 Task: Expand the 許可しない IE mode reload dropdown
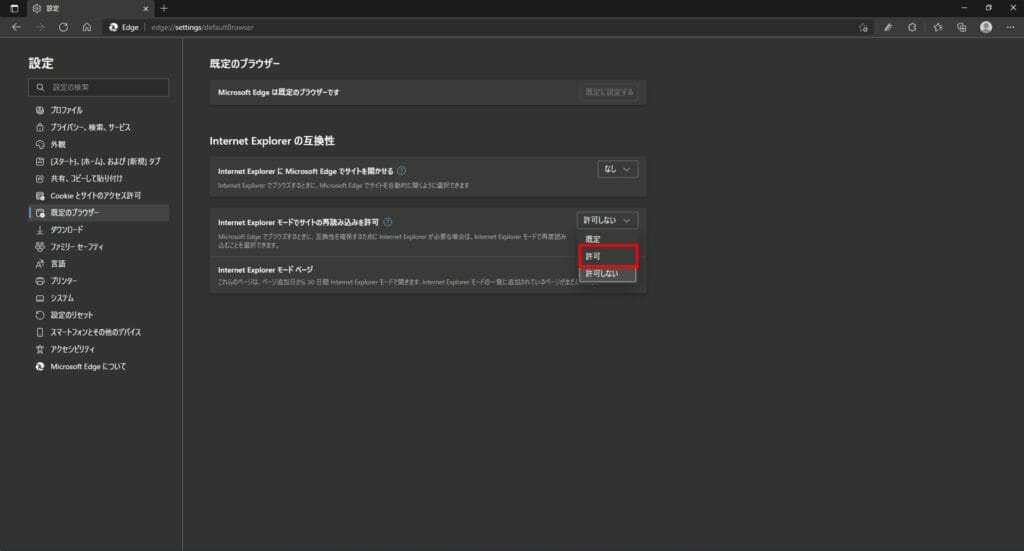click(x=607, y=220)
